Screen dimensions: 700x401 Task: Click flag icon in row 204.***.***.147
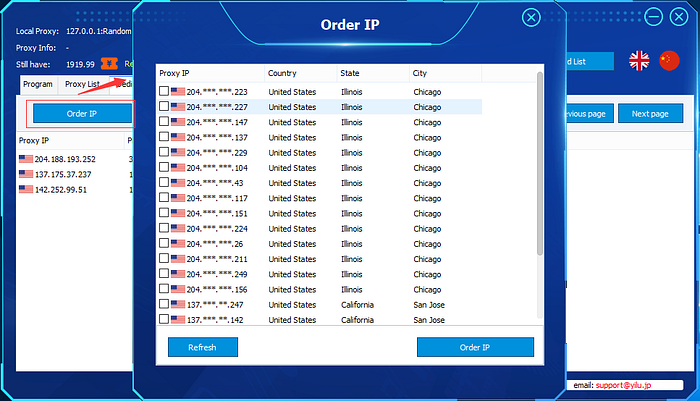pyautogui.click(x=178, y=122)
